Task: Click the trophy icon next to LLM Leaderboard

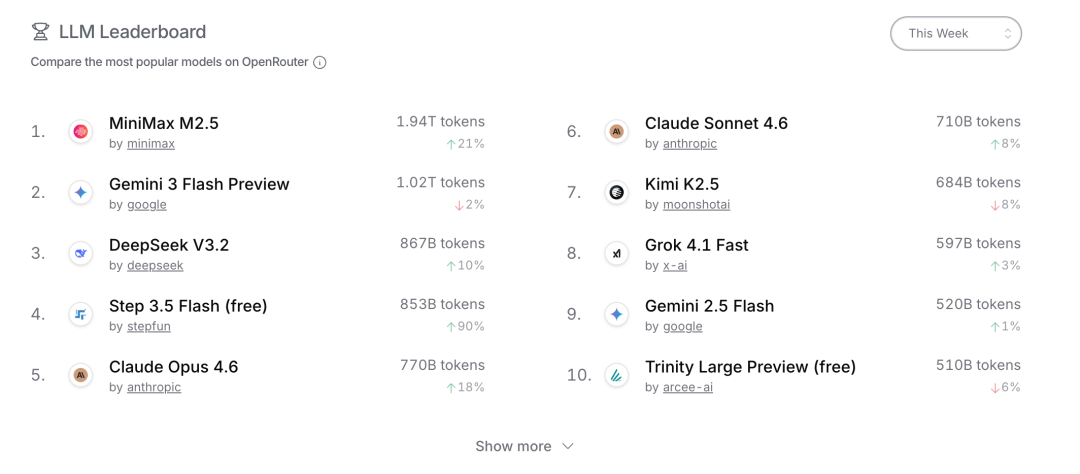Action: click(40, 32)
